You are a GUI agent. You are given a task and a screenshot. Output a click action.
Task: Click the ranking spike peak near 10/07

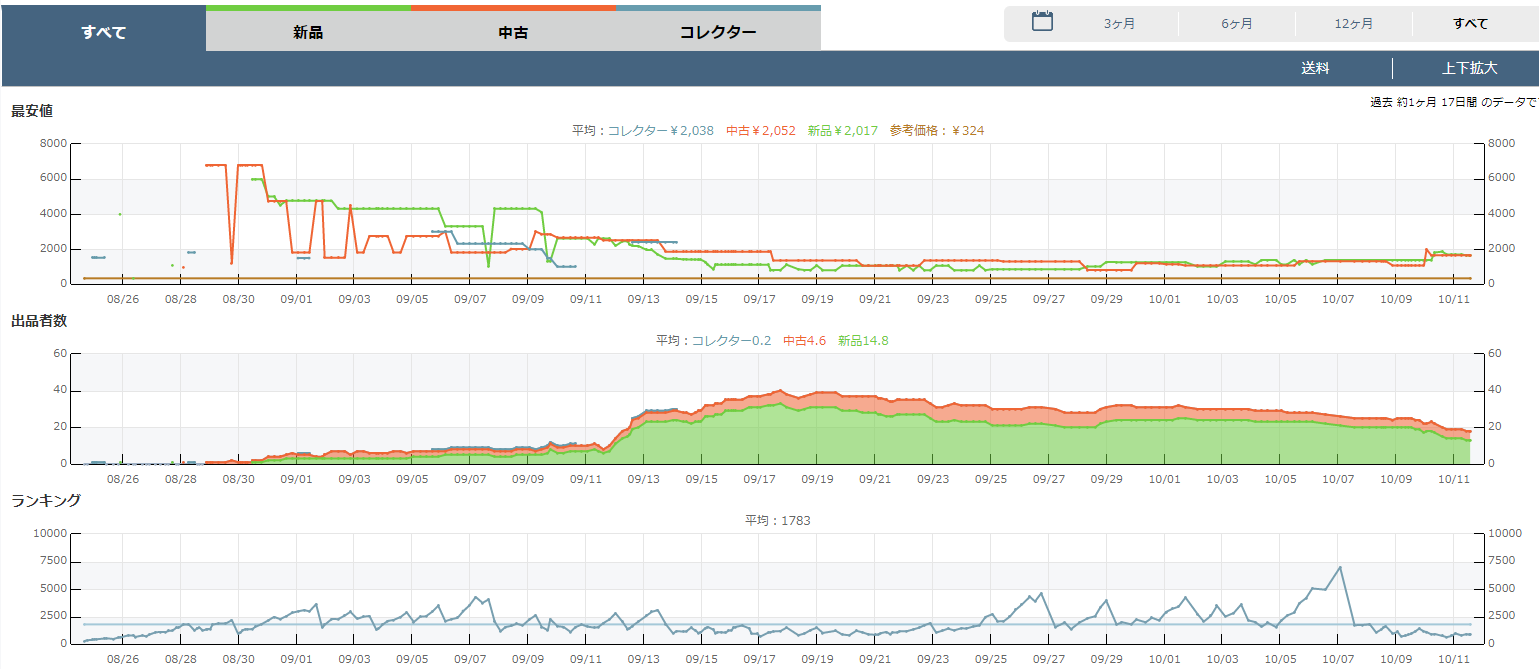pos(1339,567)
